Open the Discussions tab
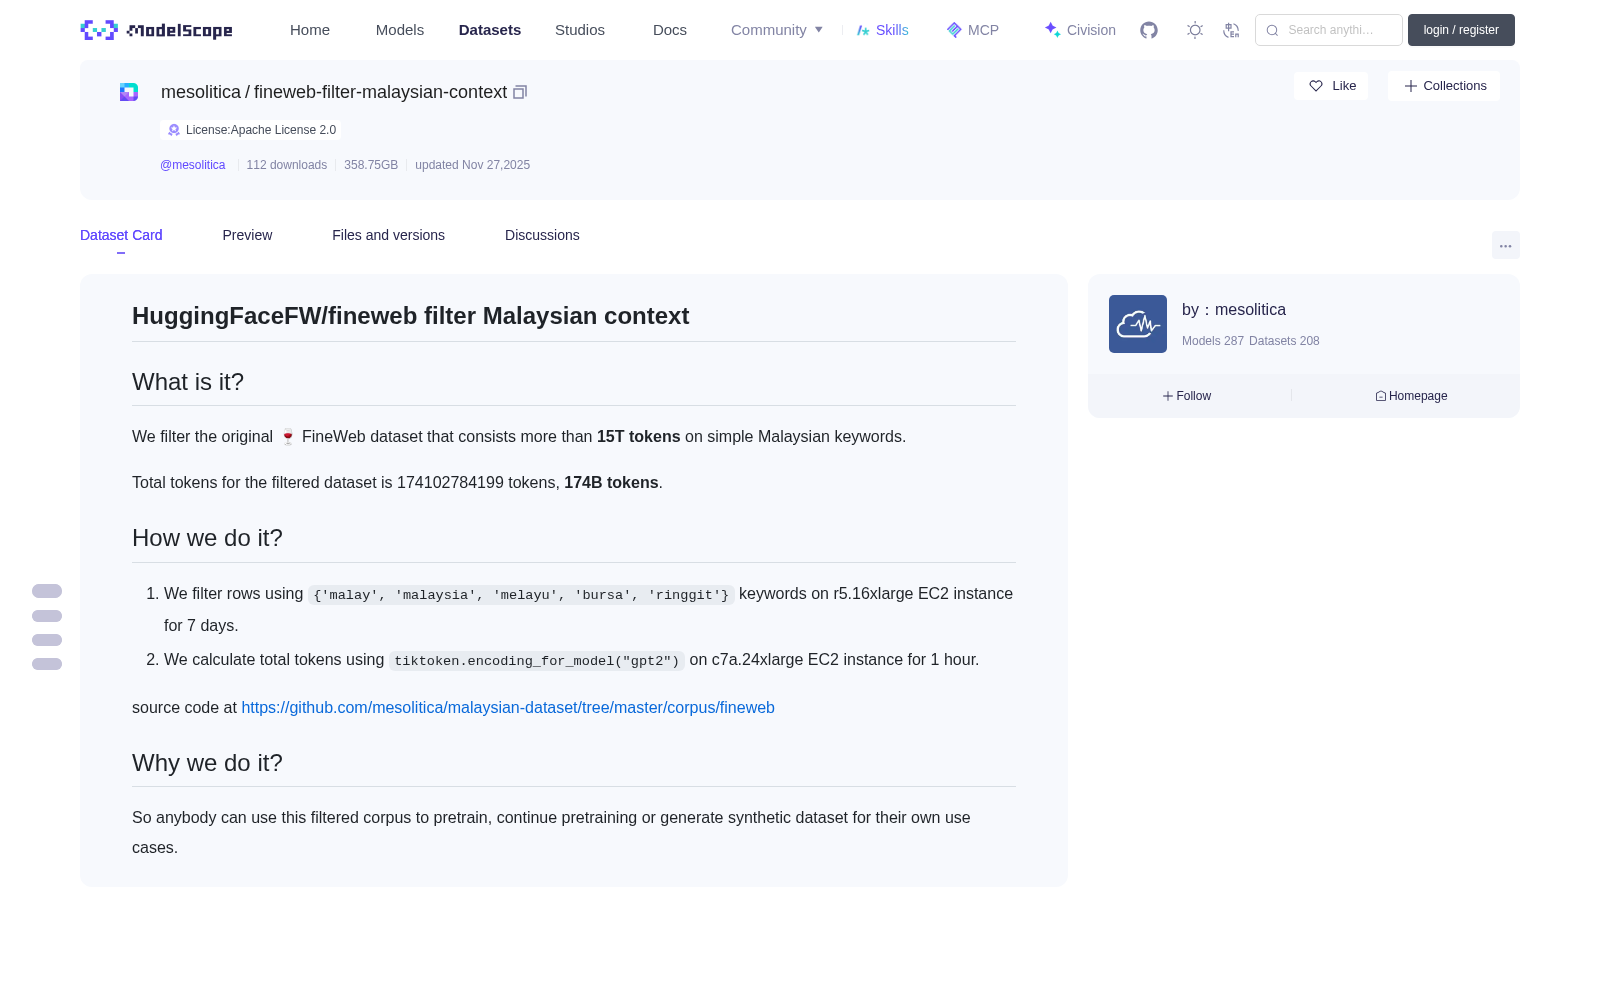Image resolution: width=1600 pixels, height=1000 pixels. (542, 235)
